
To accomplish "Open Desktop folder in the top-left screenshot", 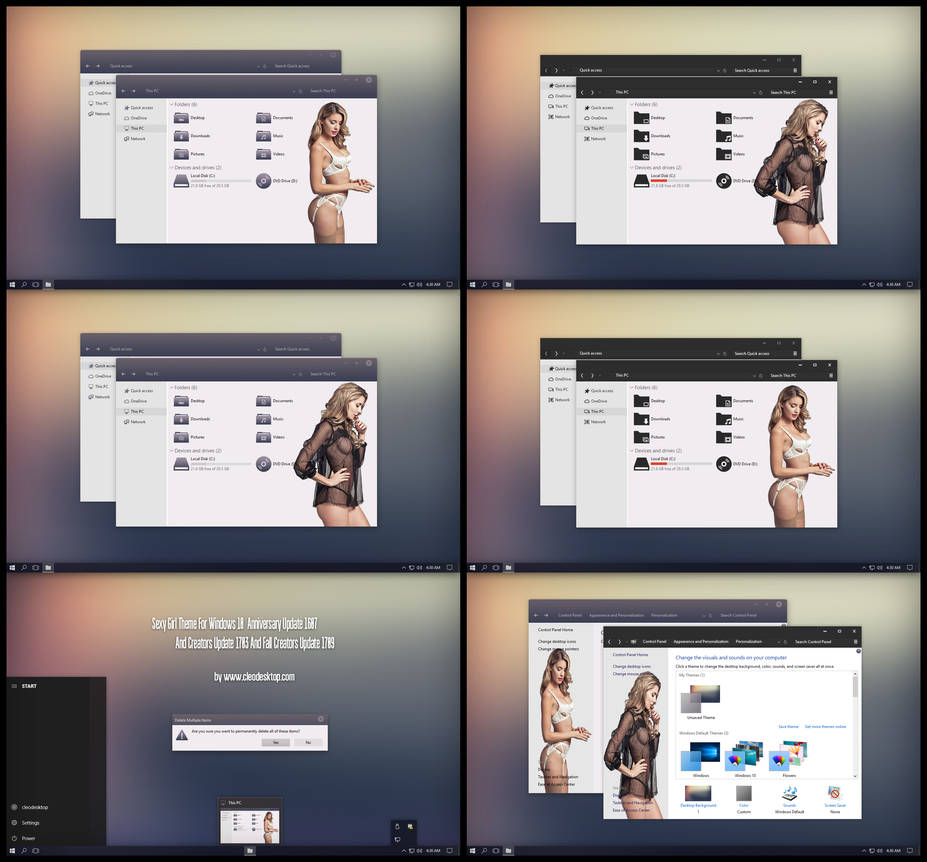I will coord(190,118).
